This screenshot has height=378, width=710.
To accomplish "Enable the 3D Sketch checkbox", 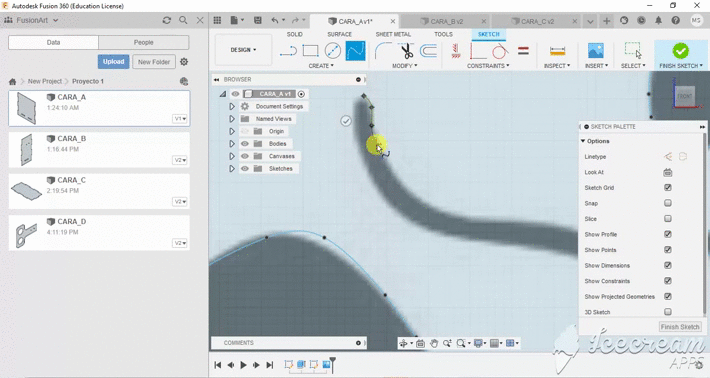I will (x=667, y=312).
